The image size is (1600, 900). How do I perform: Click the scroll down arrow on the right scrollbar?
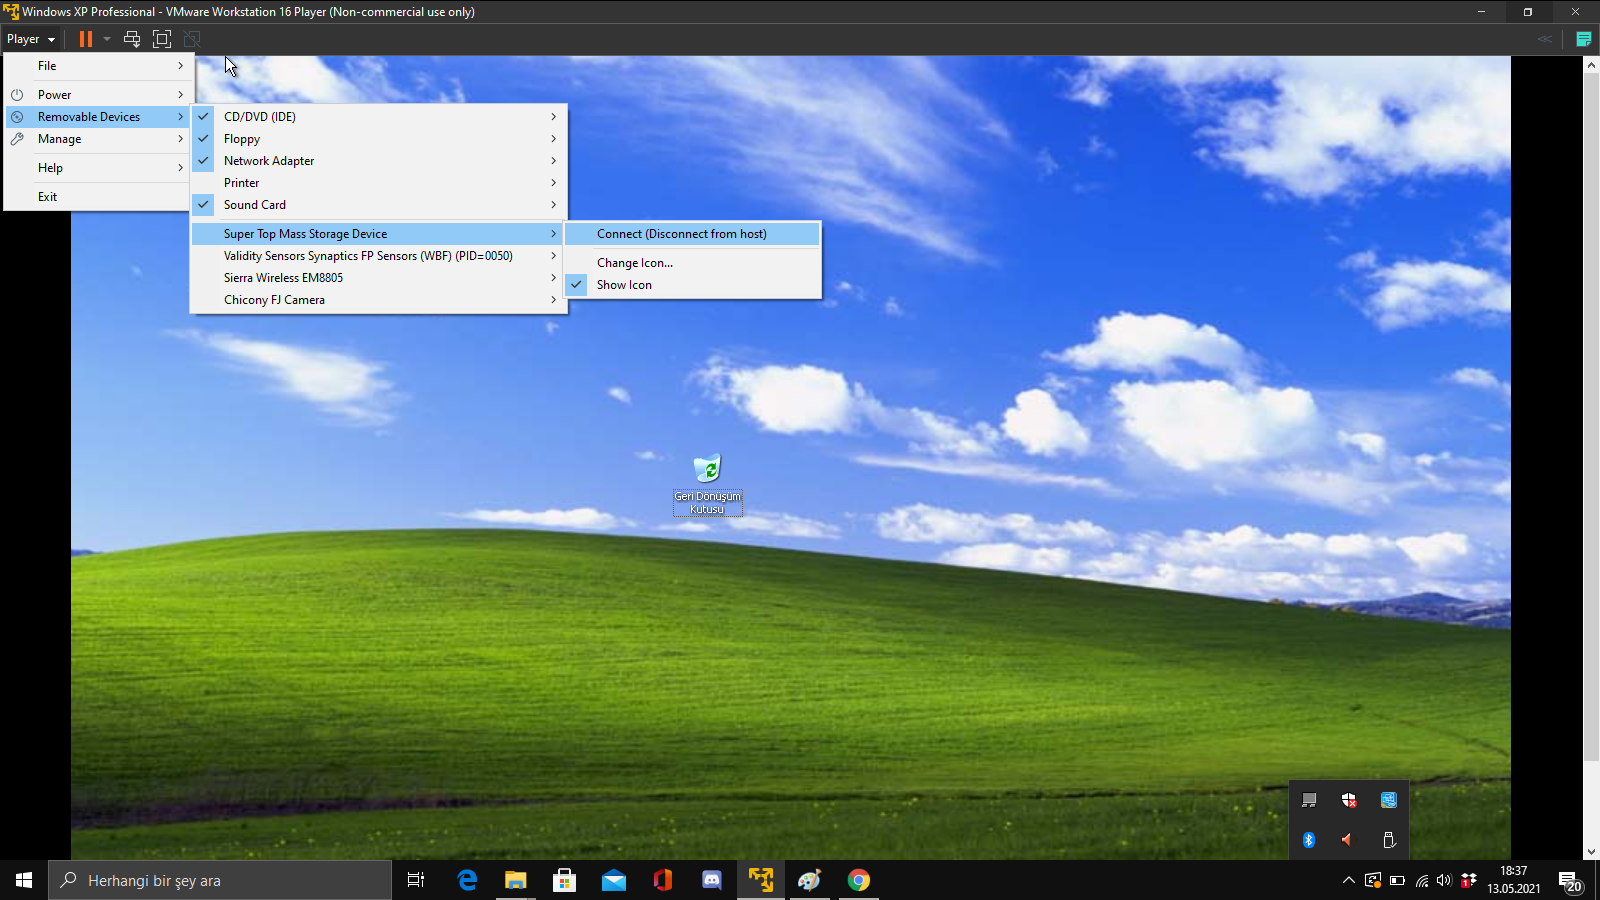[1591, 852]
